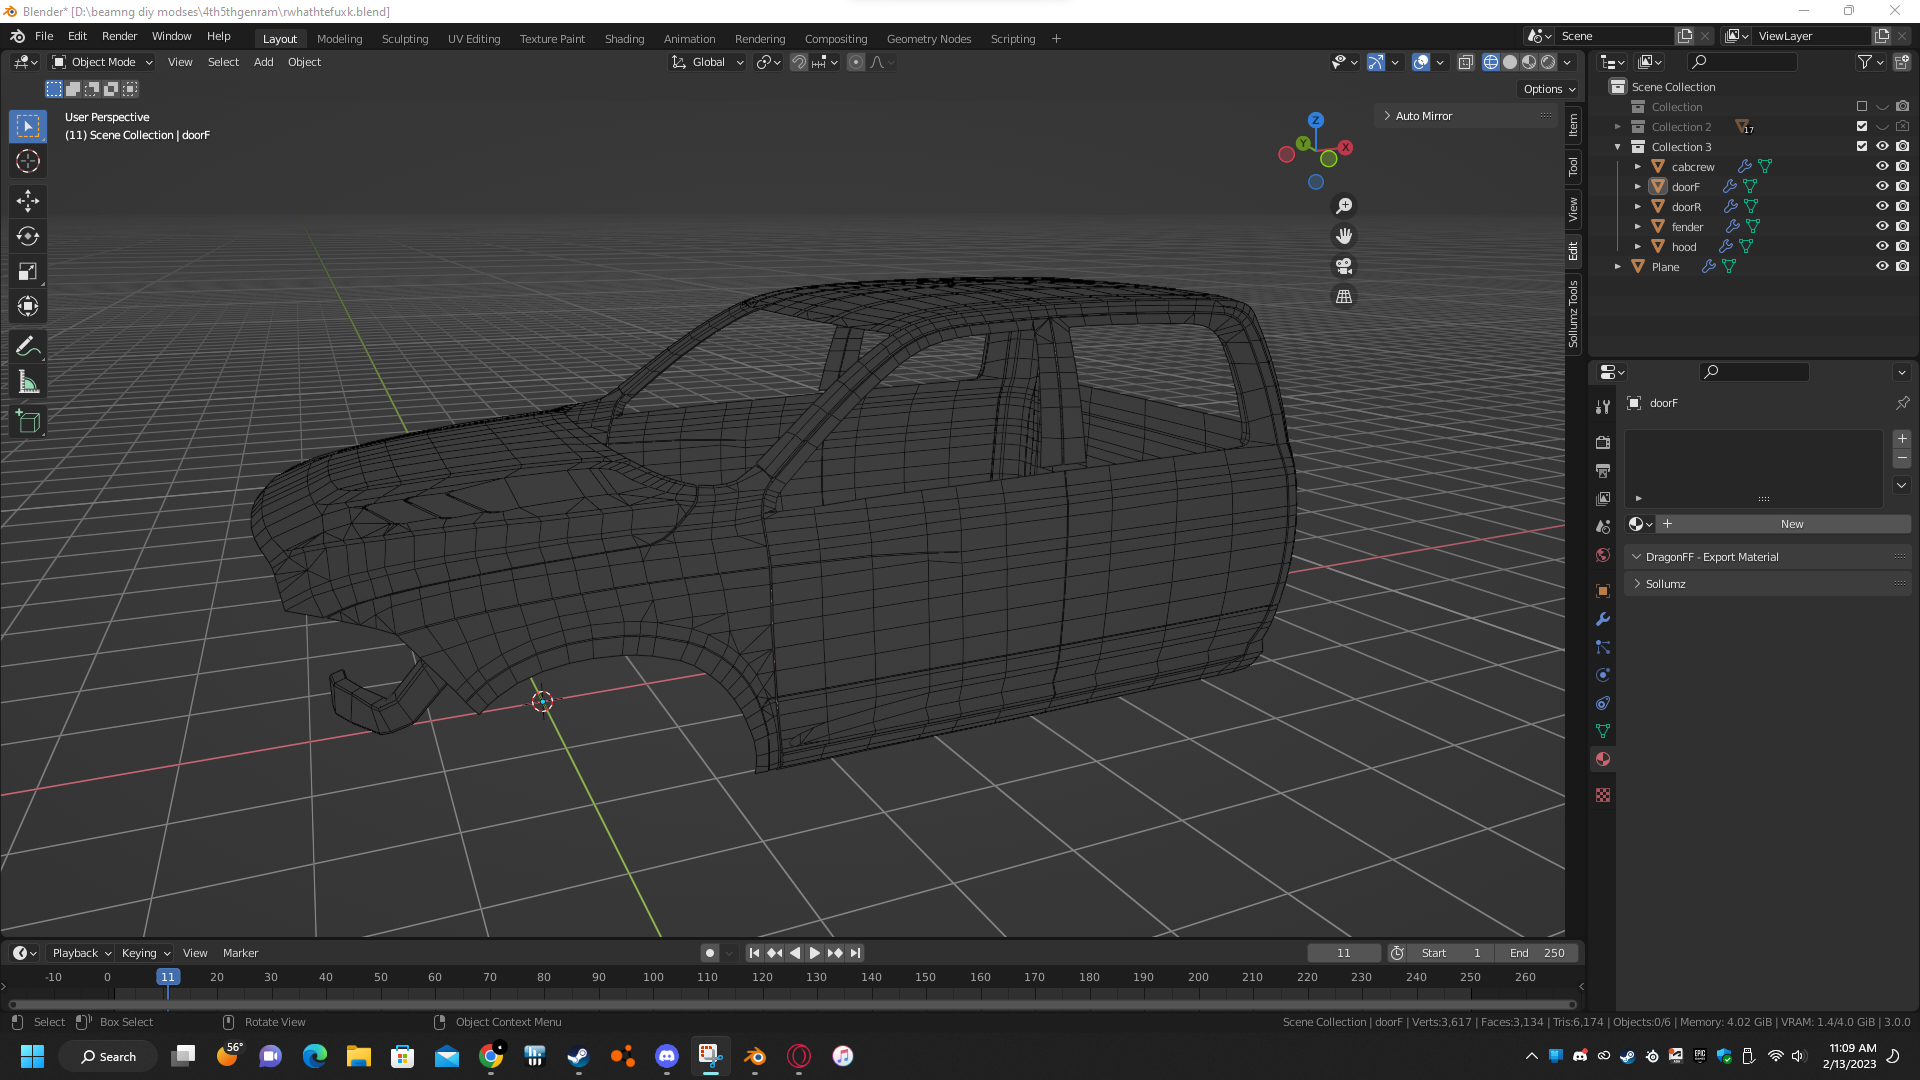Open the Playback dropdown in timeline
This screenshot has height=1080, width=1920.
(x=81, y=953)
